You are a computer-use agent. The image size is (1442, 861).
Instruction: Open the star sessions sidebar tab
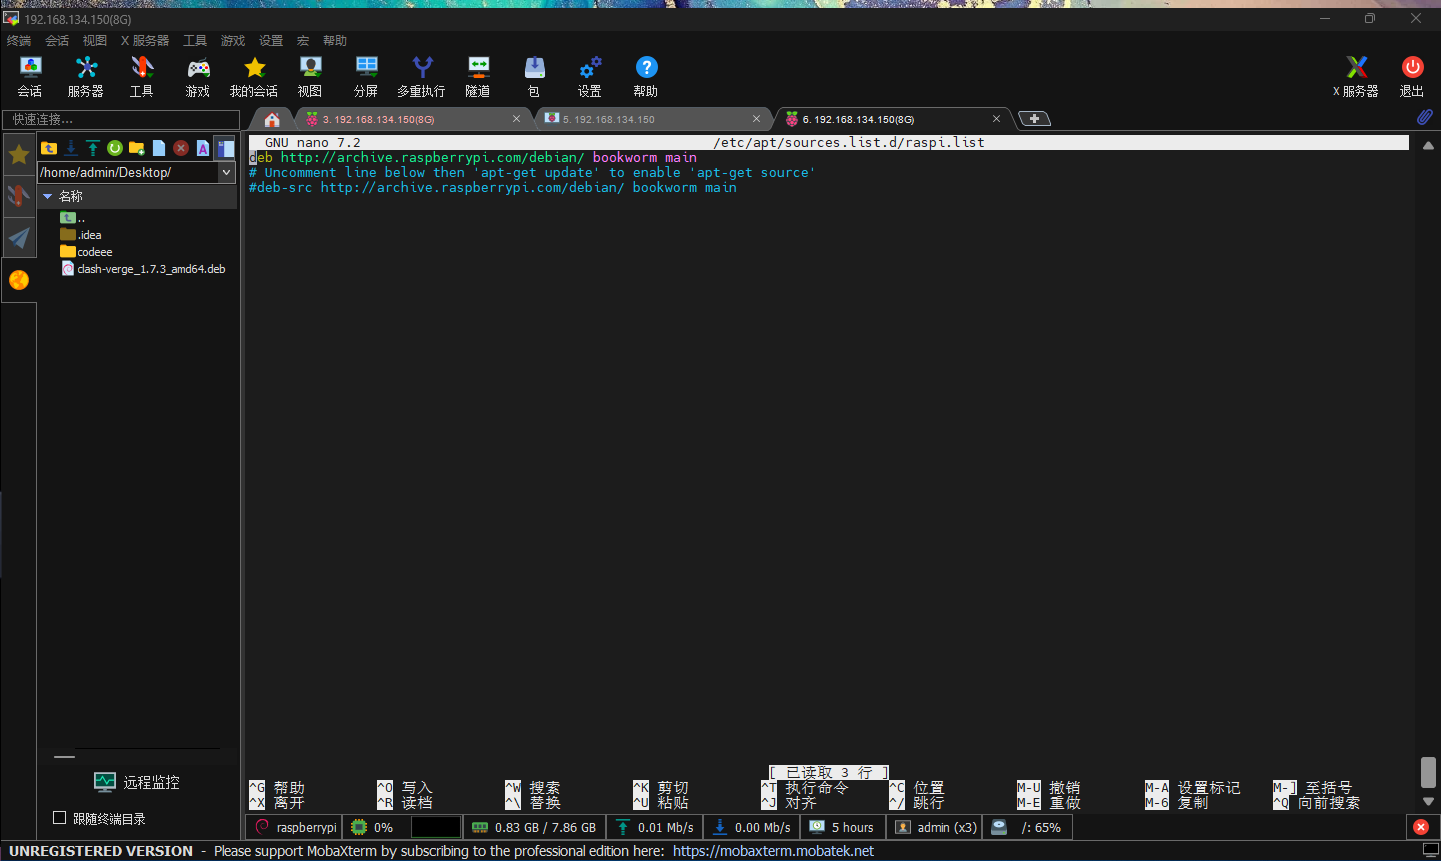pyautogui.click(x=19, y=154)
